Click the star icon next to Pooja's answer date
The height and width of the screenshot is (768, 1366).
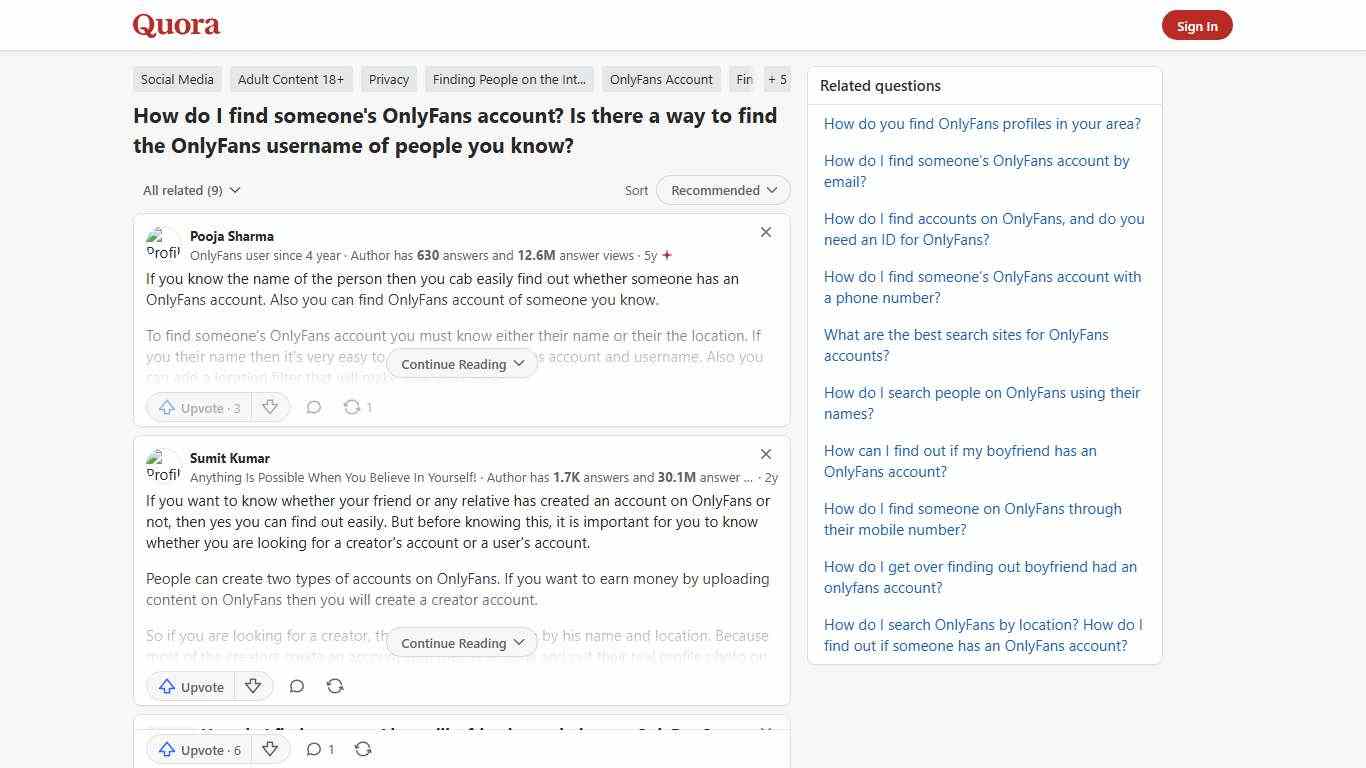(x=666, y=255)
